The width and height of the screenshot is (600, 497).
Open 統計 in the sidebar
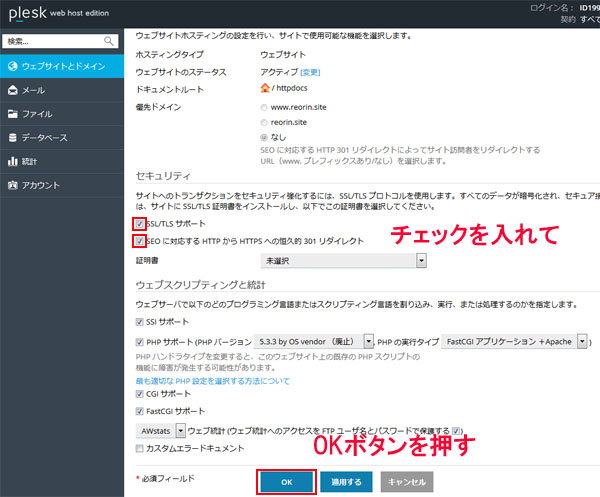62,161
